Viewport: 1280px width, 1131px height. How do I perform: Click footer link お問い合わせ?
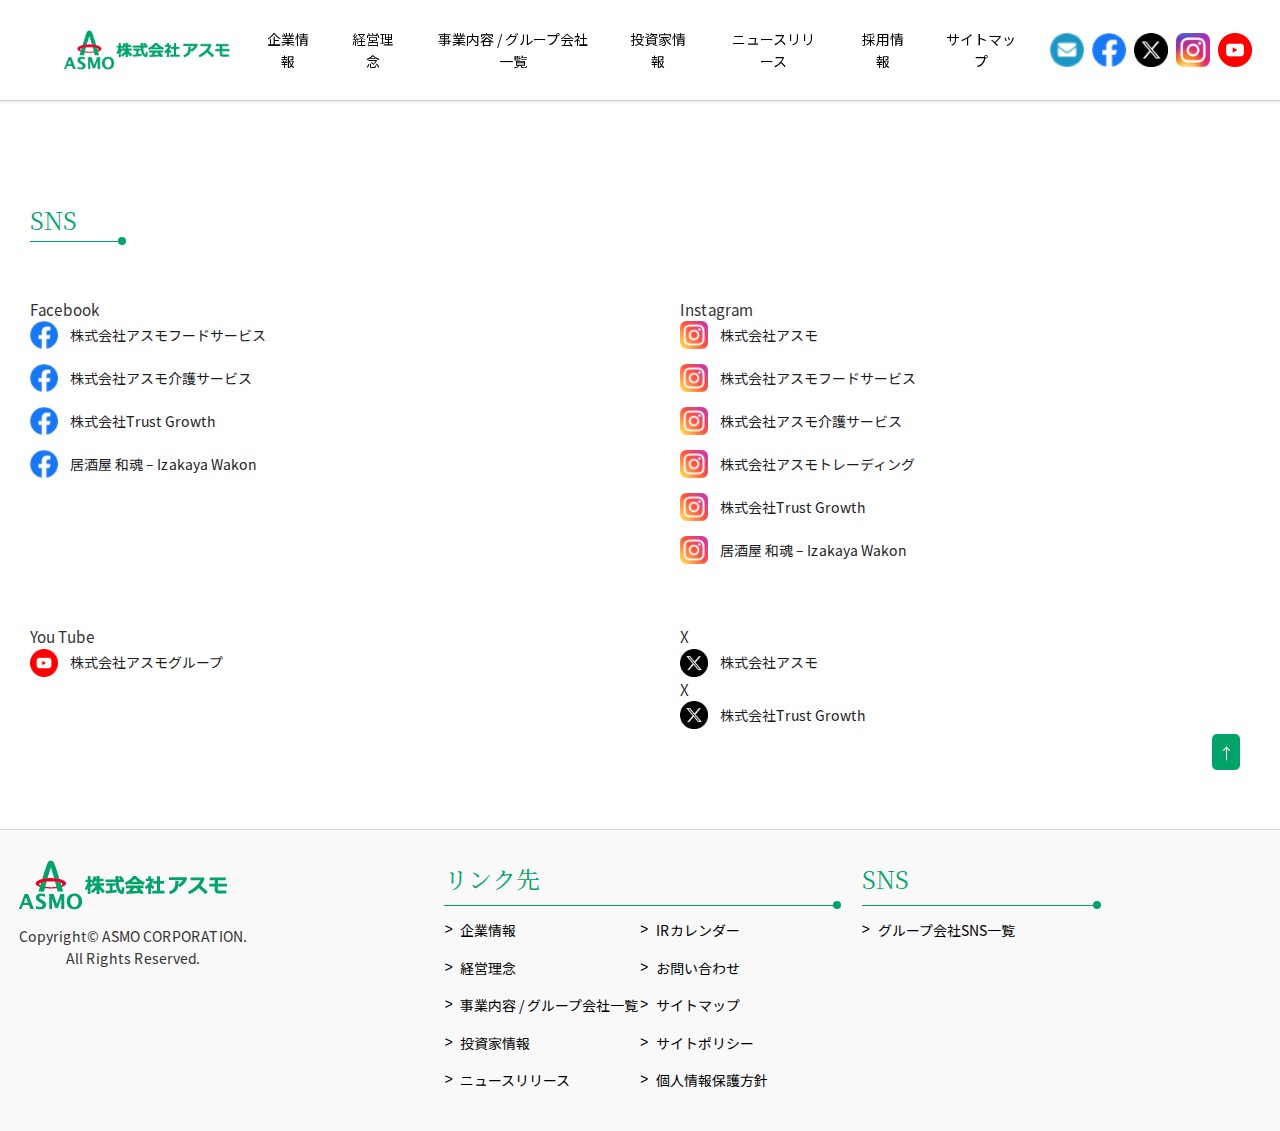[698, 969]
